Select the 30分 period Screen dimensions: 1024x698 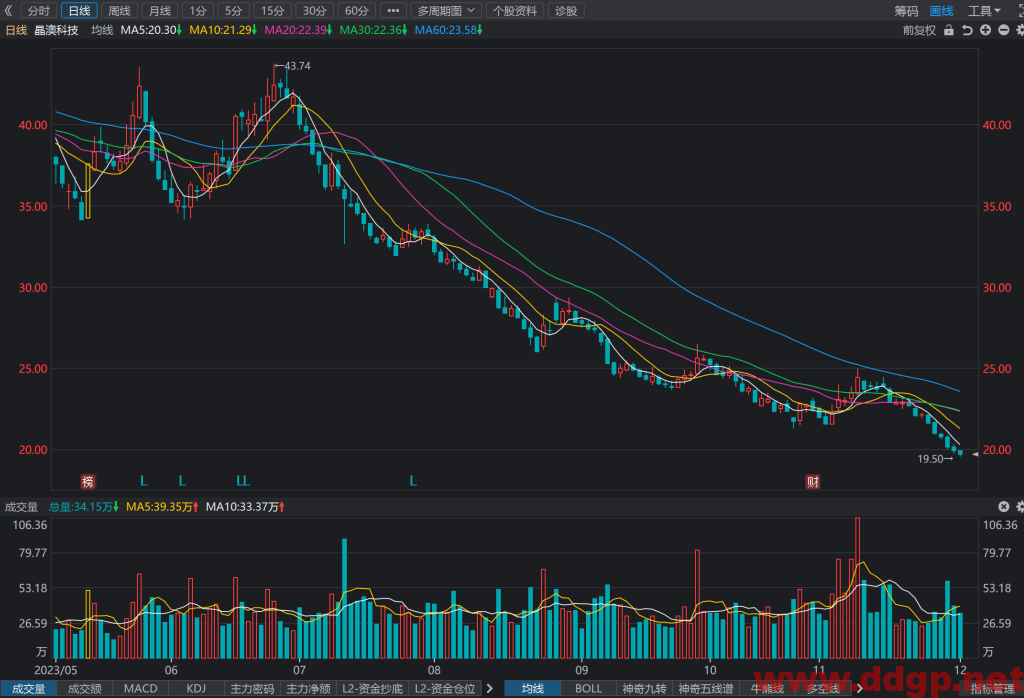pyautogui.click(x=315, y=10)
